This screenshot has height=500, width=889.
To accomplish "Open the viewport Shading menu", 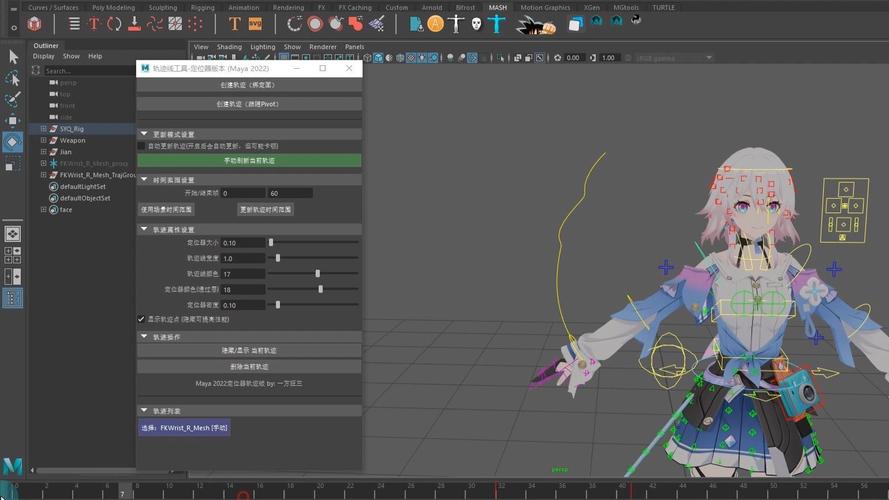I will tap(229, 47).
